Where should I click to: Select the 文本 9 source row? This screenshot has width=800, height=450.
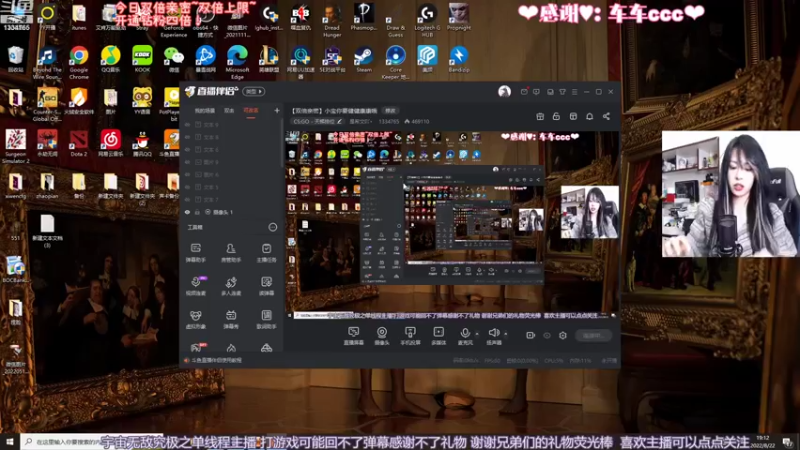coord(231,124)
